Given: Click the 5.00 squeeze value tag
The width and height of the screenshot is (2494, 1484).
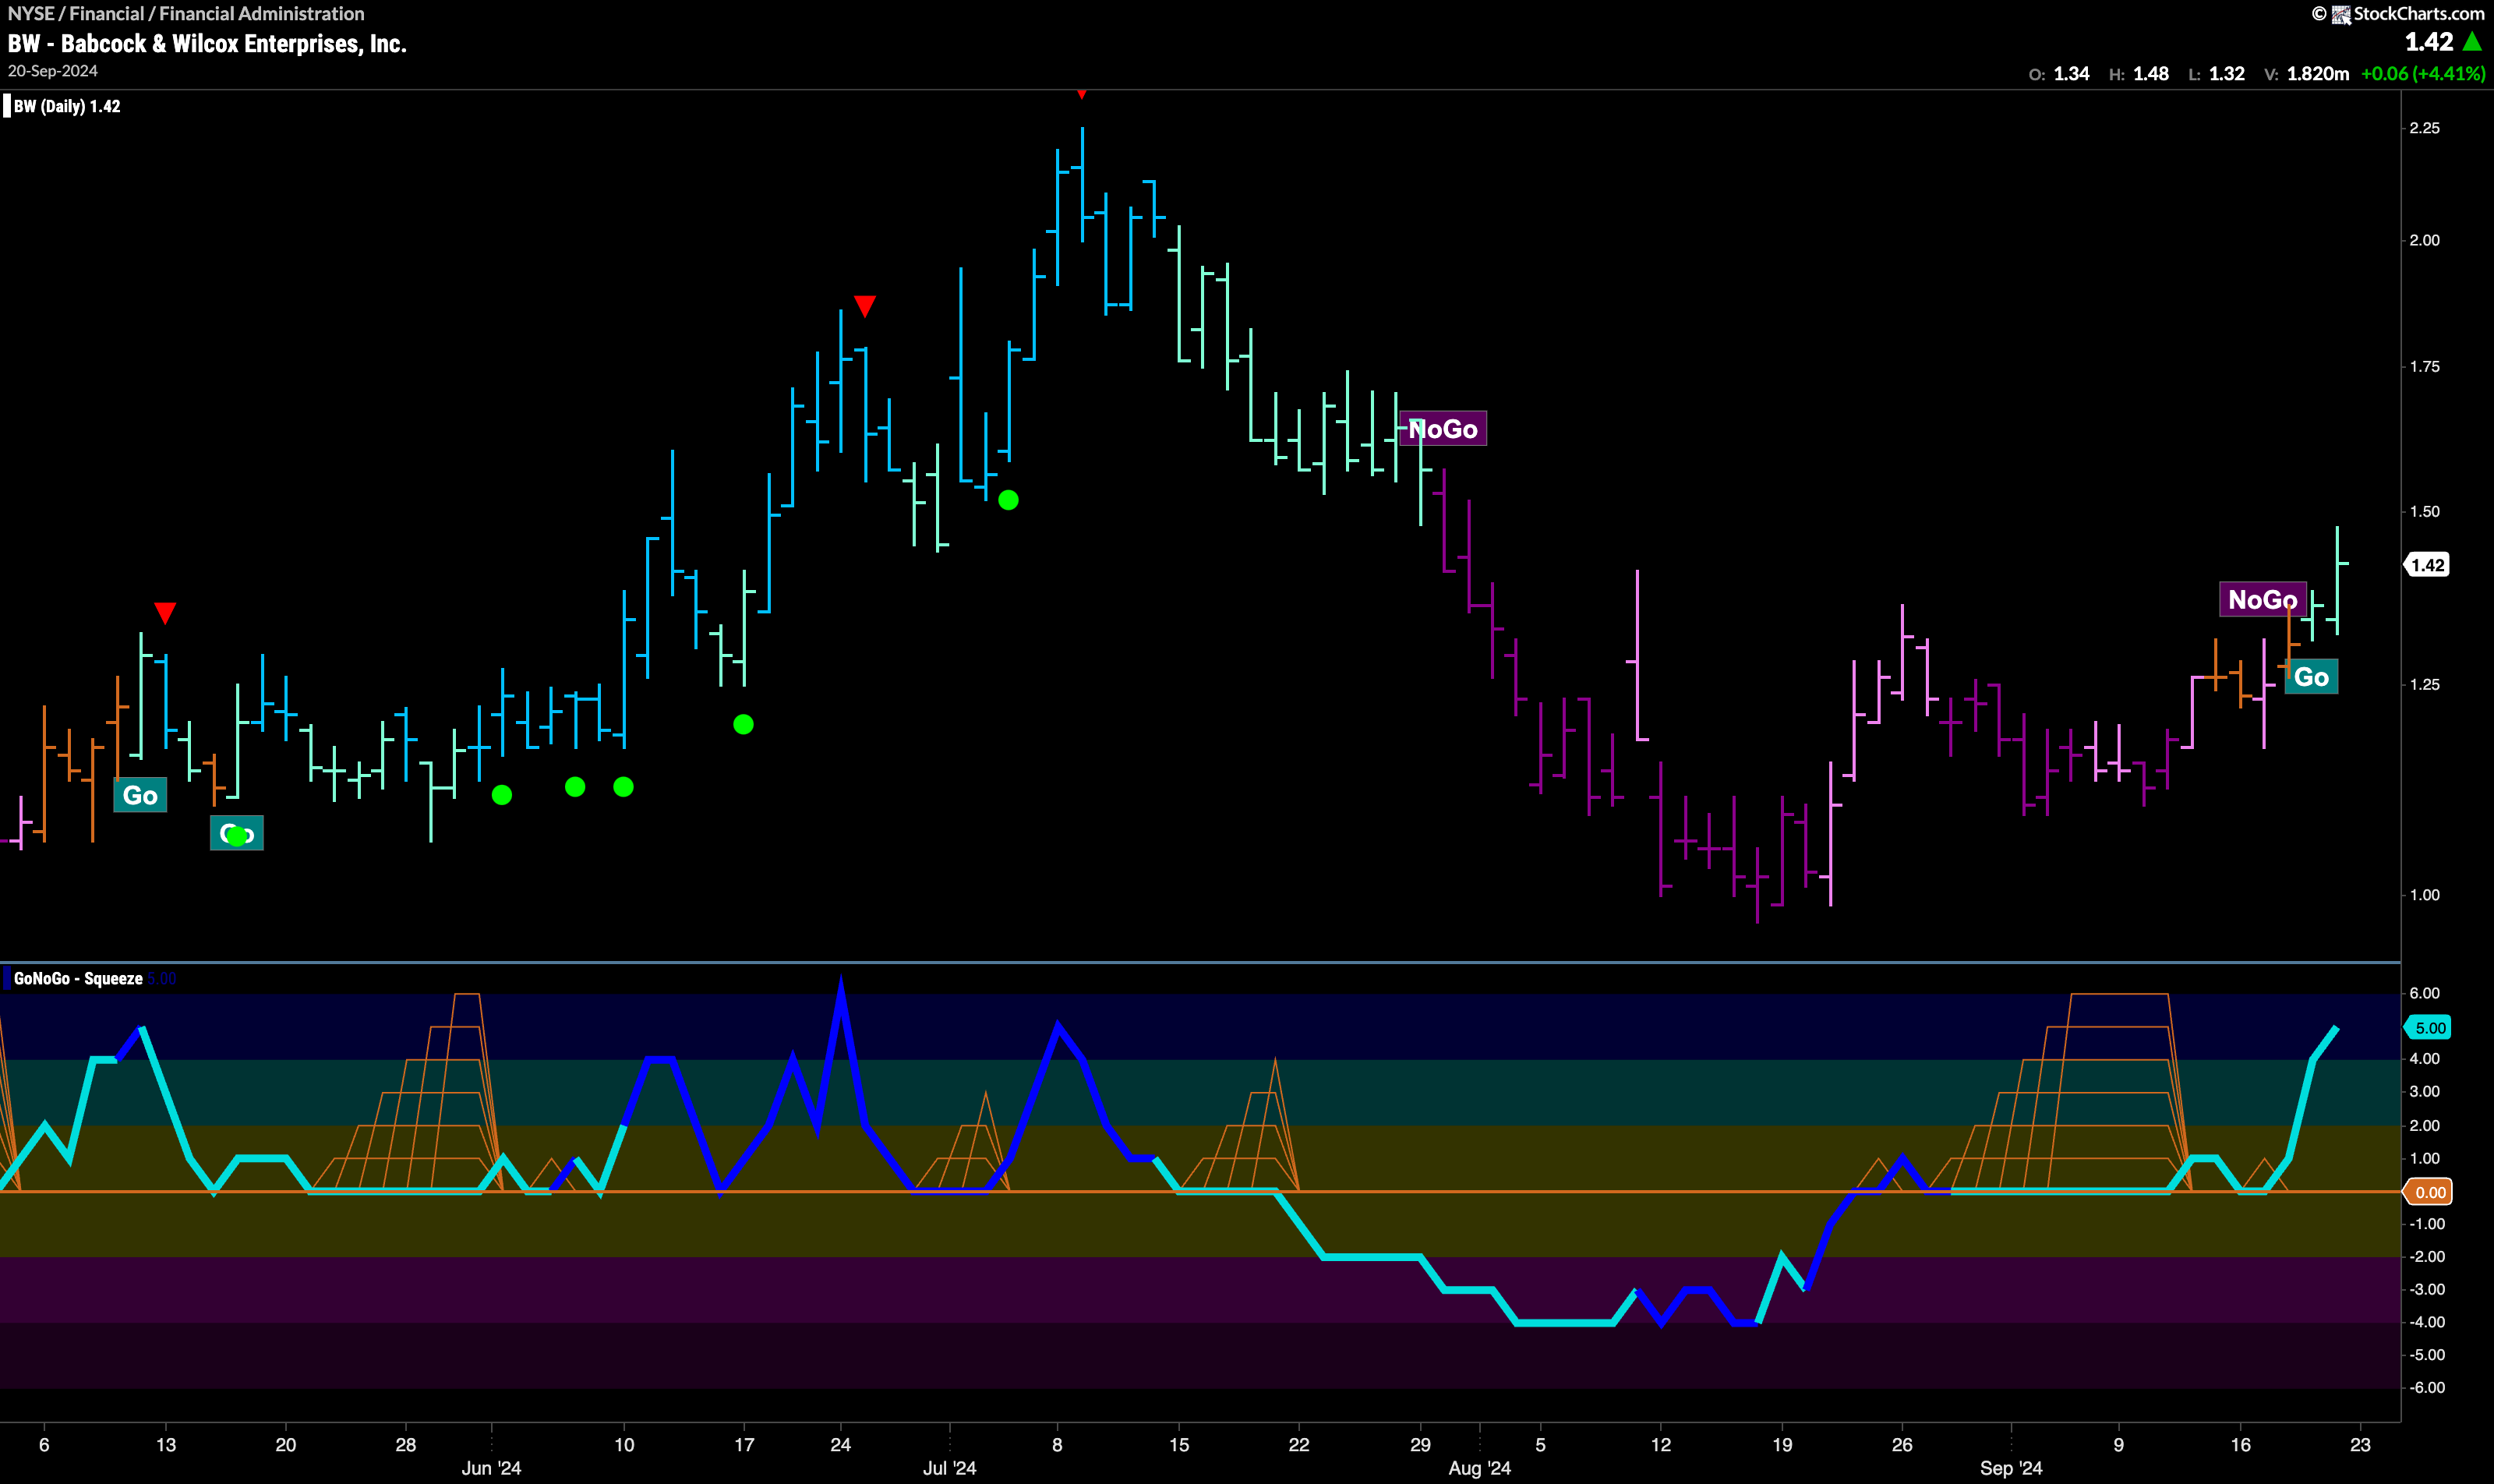Looking at the screenshot, I should coord(2428,1028).
